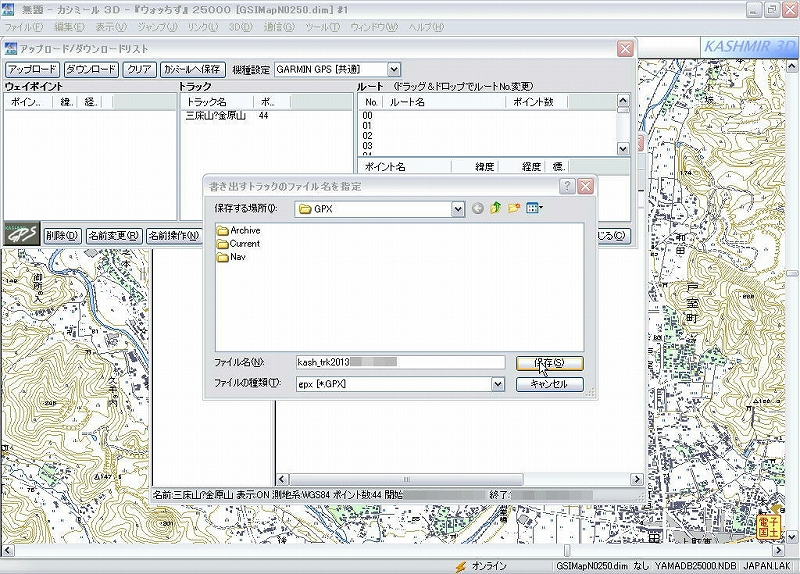Click the 削除(D) delete button
The image size is (800, 574).
62,236
